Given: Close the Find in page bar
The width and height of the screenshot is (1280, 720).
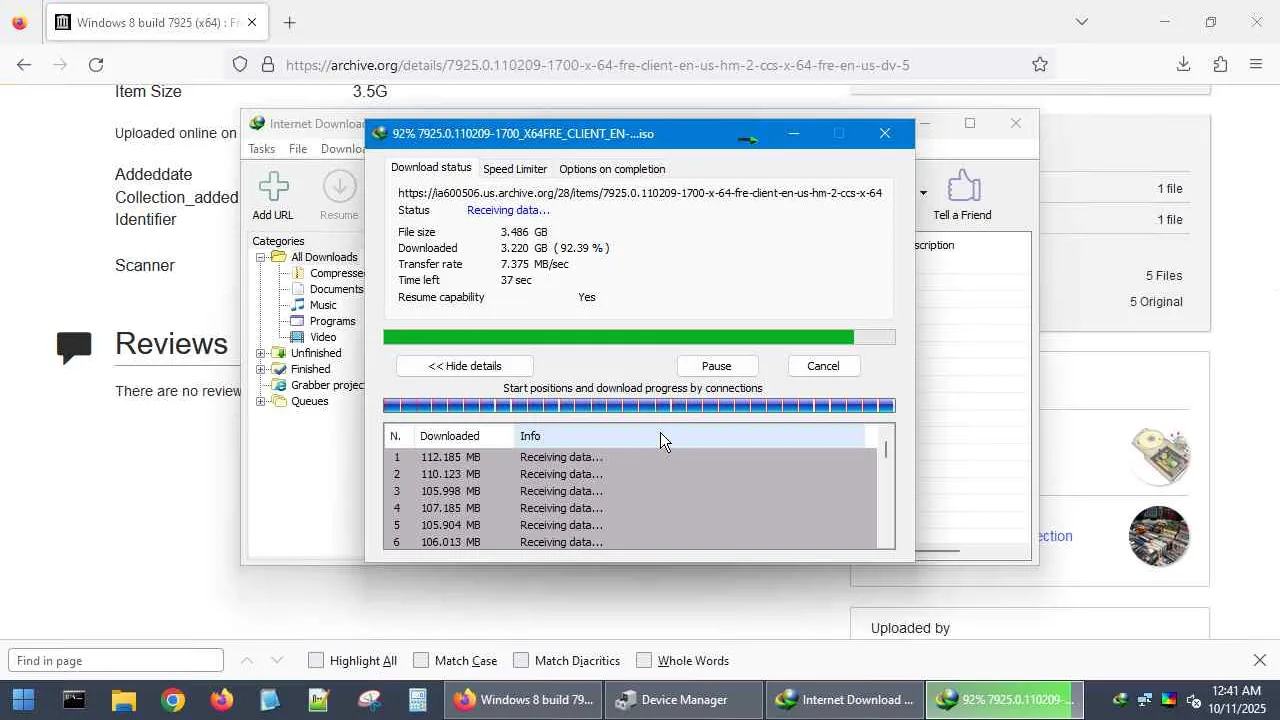Looking at the screenshot, I should (1260, 660).
